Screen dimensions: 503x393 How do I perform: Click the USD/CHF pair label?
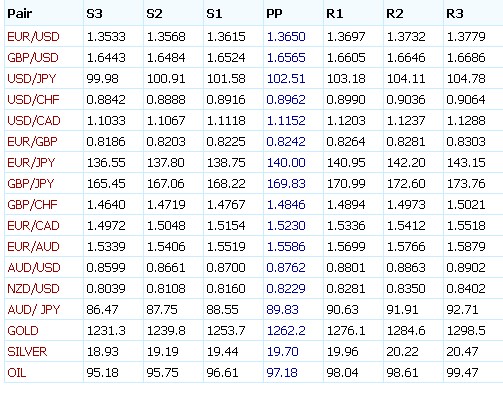point(33,100)
